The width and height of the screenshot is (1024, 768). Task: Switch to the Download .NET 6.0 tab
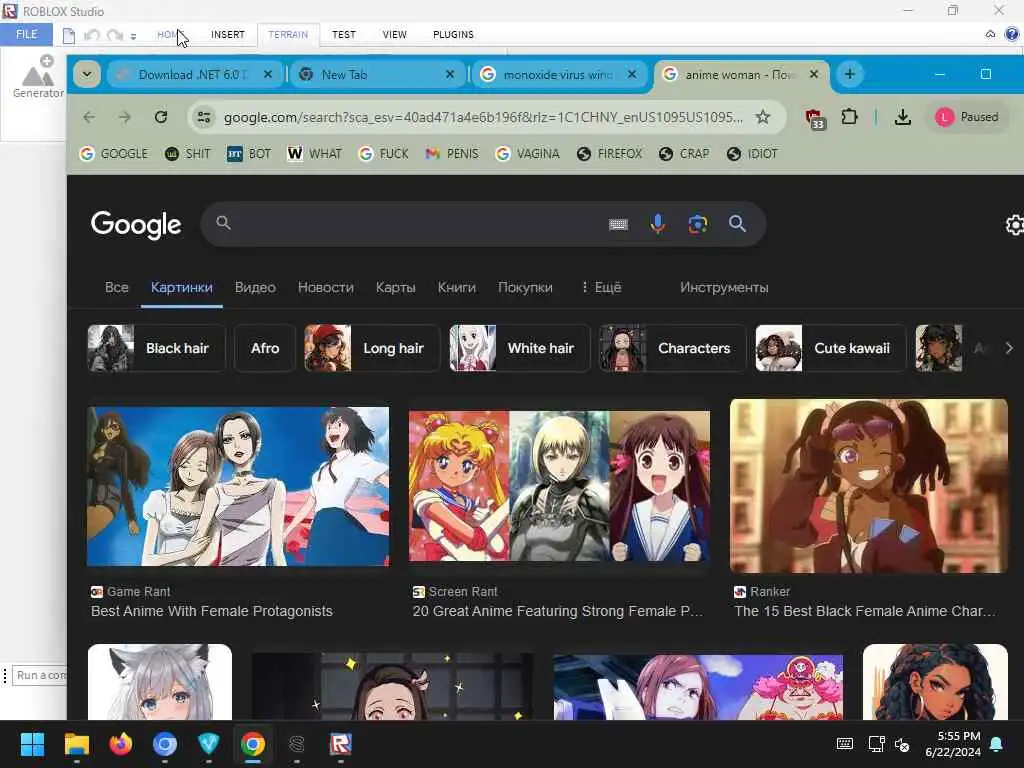pos(193,74)
